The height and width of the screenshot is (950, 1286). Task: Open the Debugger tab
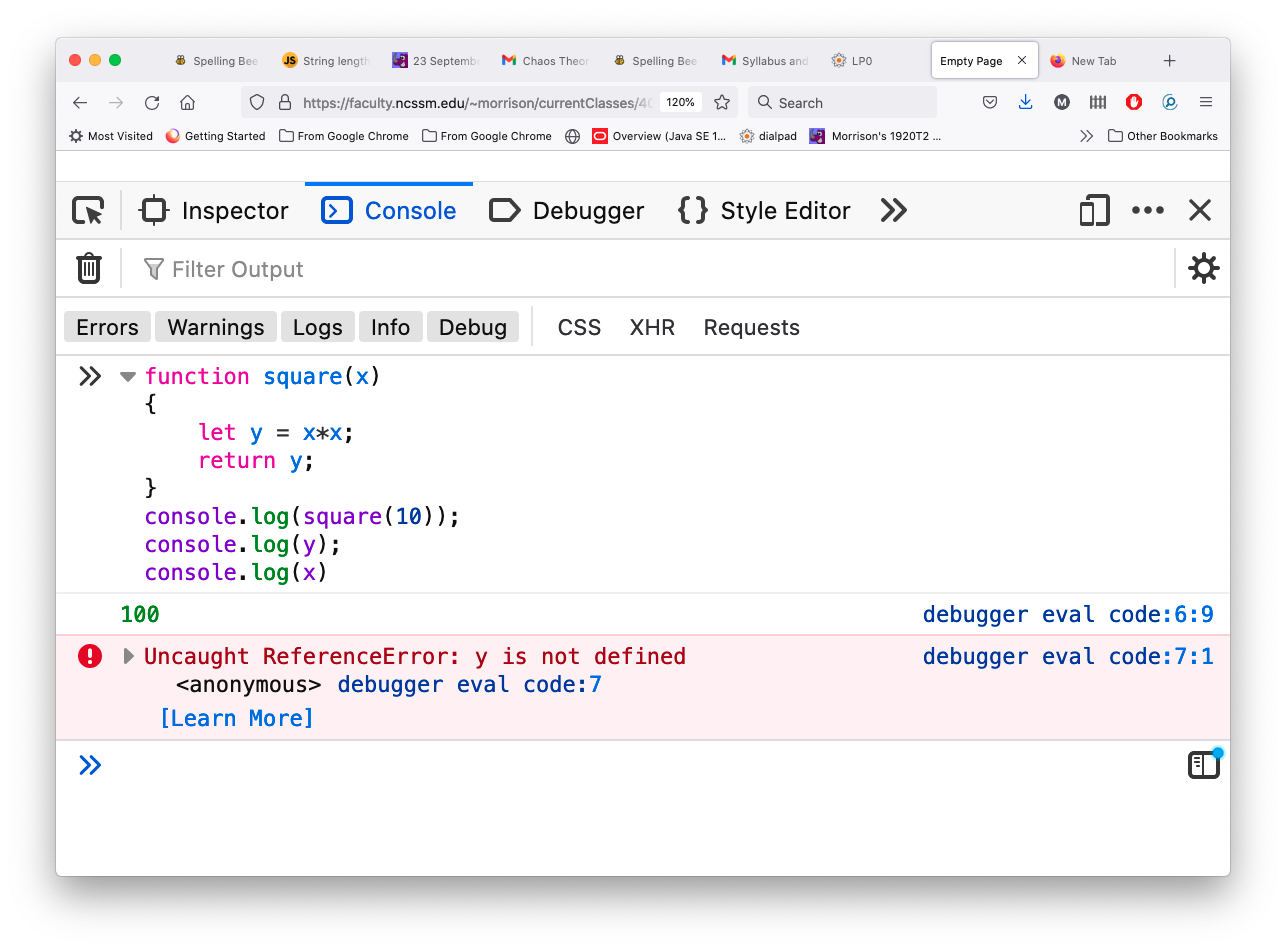(567, 211)
